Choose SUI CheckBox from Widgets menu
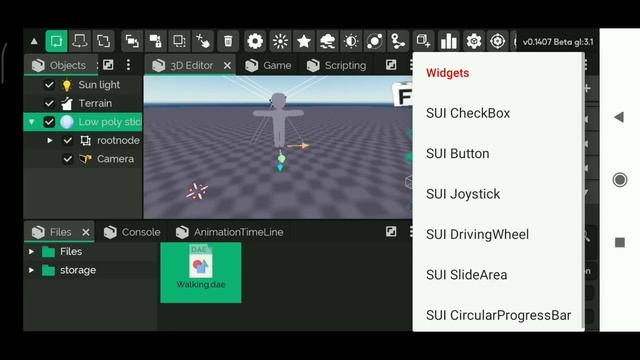 (498, 113)
